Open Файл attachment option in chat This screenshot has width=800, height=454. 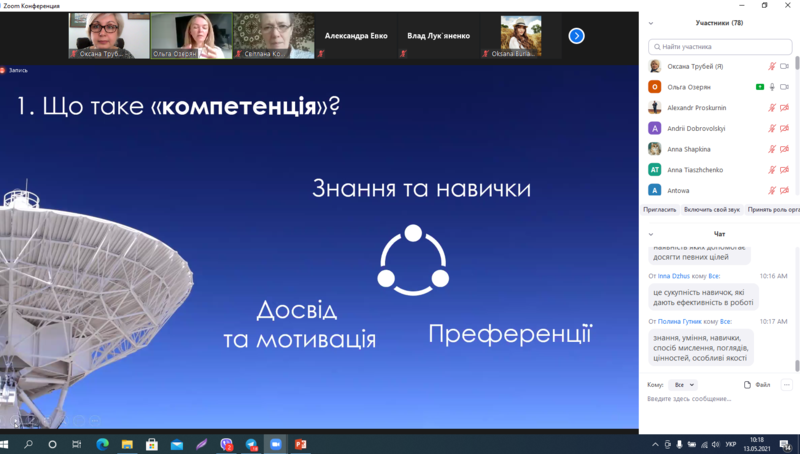757,385
